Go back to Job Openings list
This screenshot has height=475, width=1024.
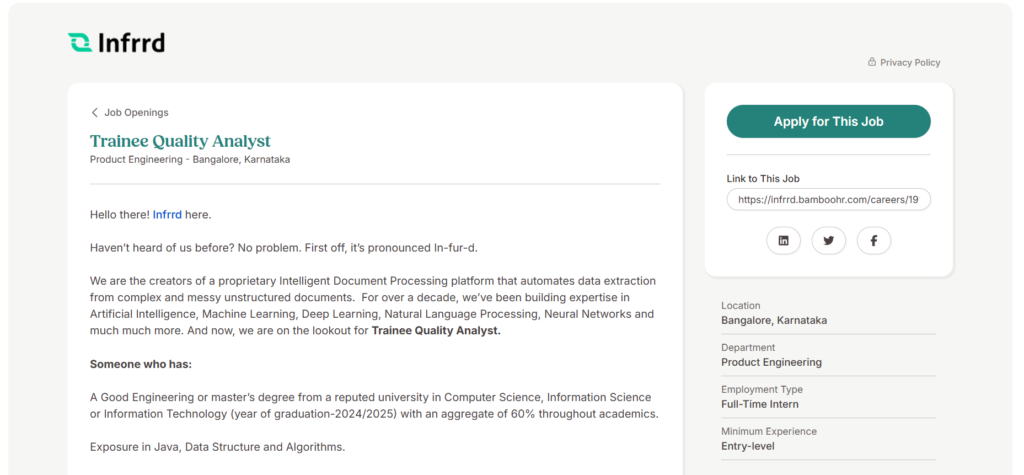click(136, 113)
